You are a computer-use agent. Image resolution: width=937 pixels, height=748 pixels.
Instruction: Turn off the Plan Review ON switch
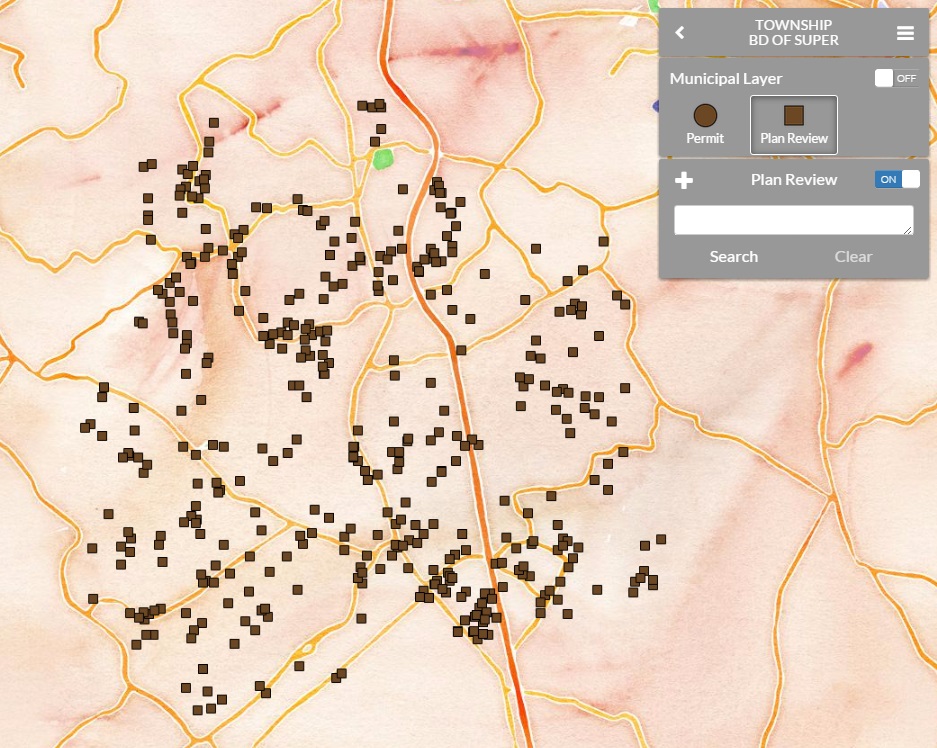[897, 179]
